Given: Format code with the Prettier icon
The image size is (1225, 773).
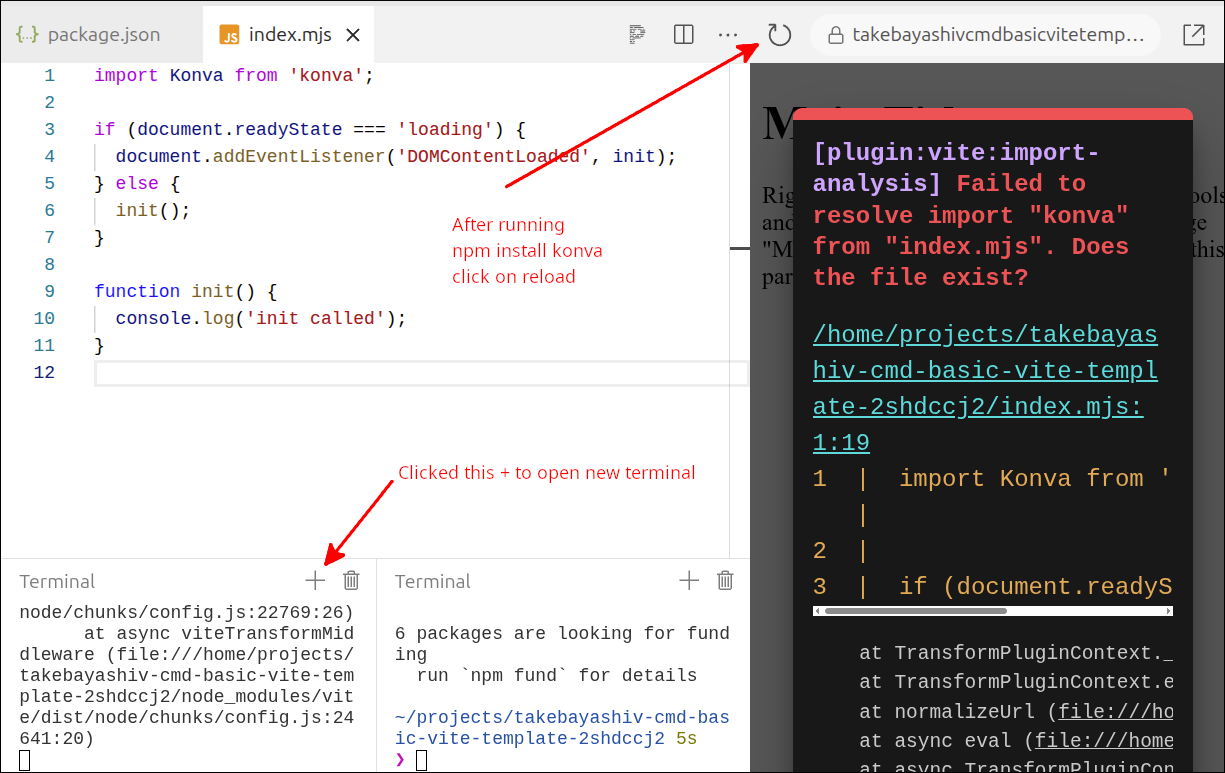Looking at the screenshot, I should [x=637, y=35].
